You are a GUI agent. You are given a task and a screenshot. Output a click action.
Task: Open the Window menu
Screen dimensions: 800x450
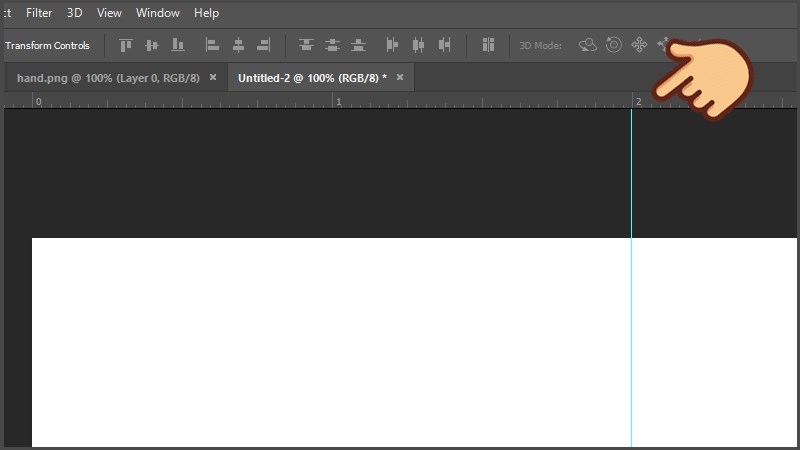click(x=157, y=13)
